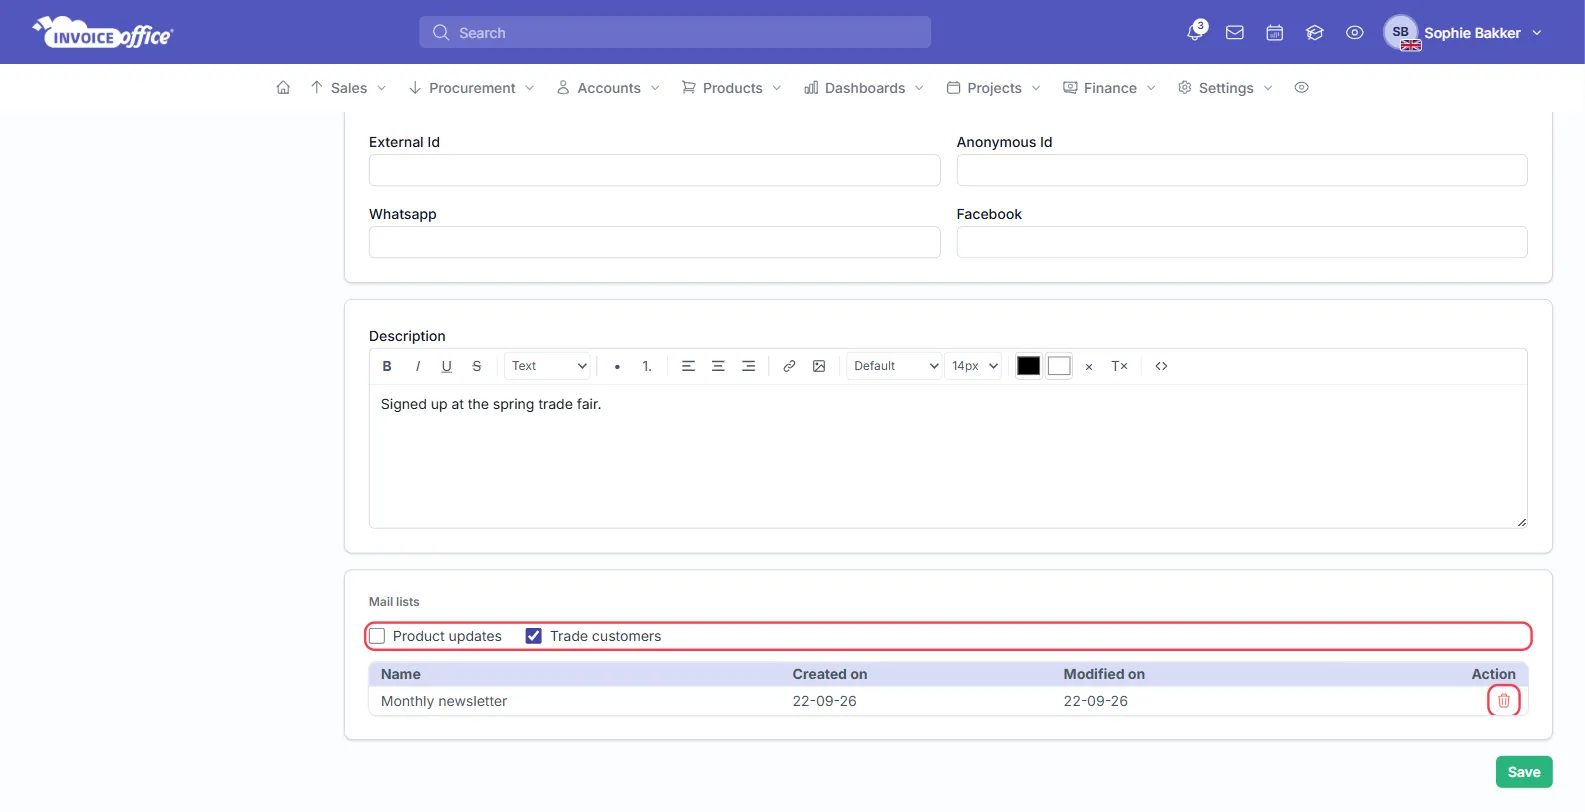
Task: Click the eye icon after Settings menu
Action: [x=1301, y=88]
